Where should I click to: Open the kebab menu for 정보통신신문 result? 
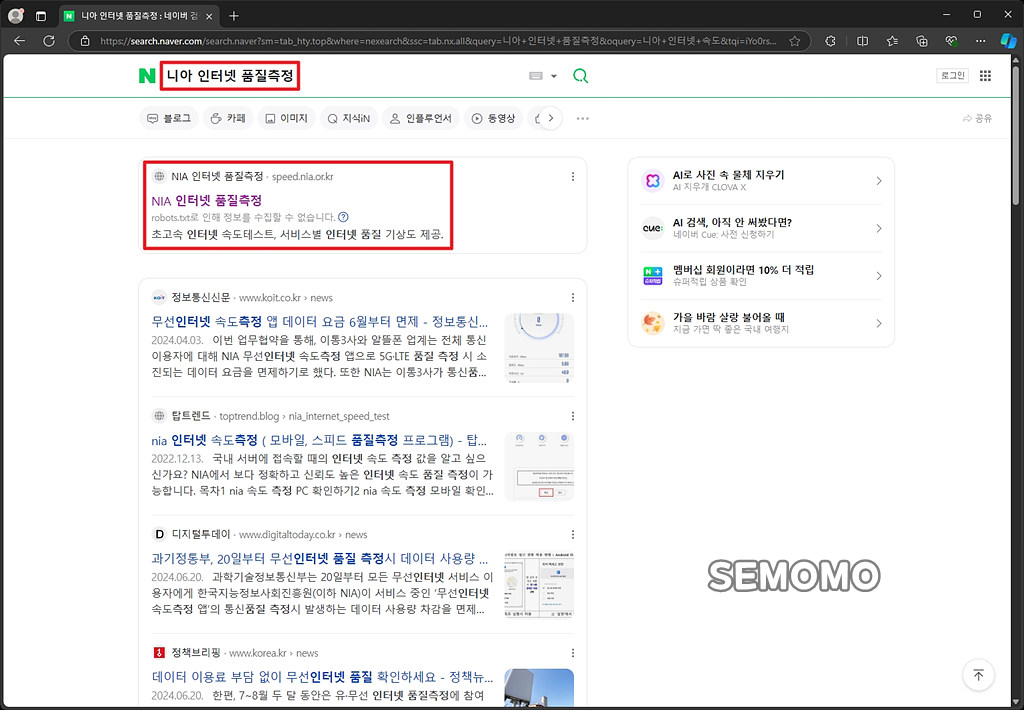[x=573, y=298]
